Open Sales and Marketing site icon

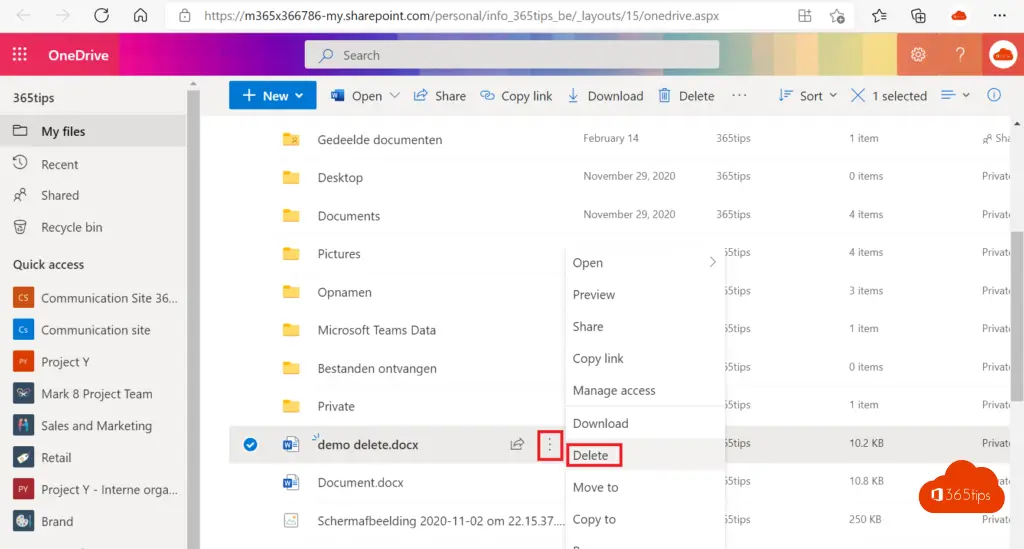(x=24, y=426)
